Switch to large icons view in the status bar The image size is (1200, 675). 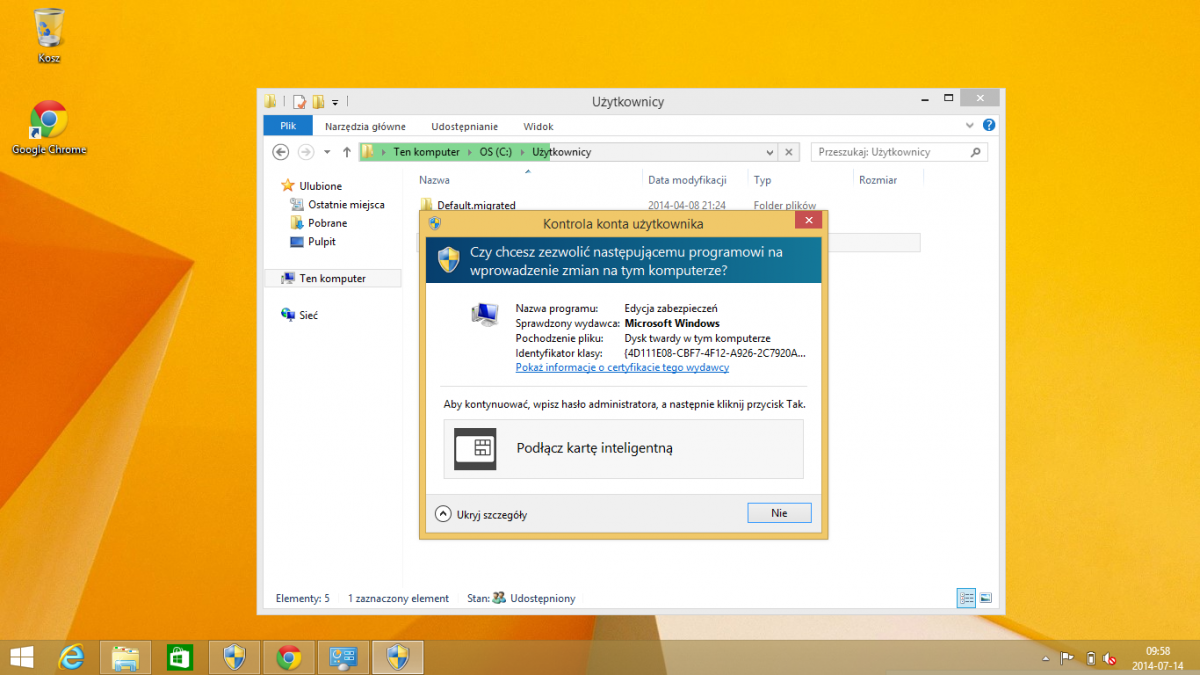(x=985, y=598)
